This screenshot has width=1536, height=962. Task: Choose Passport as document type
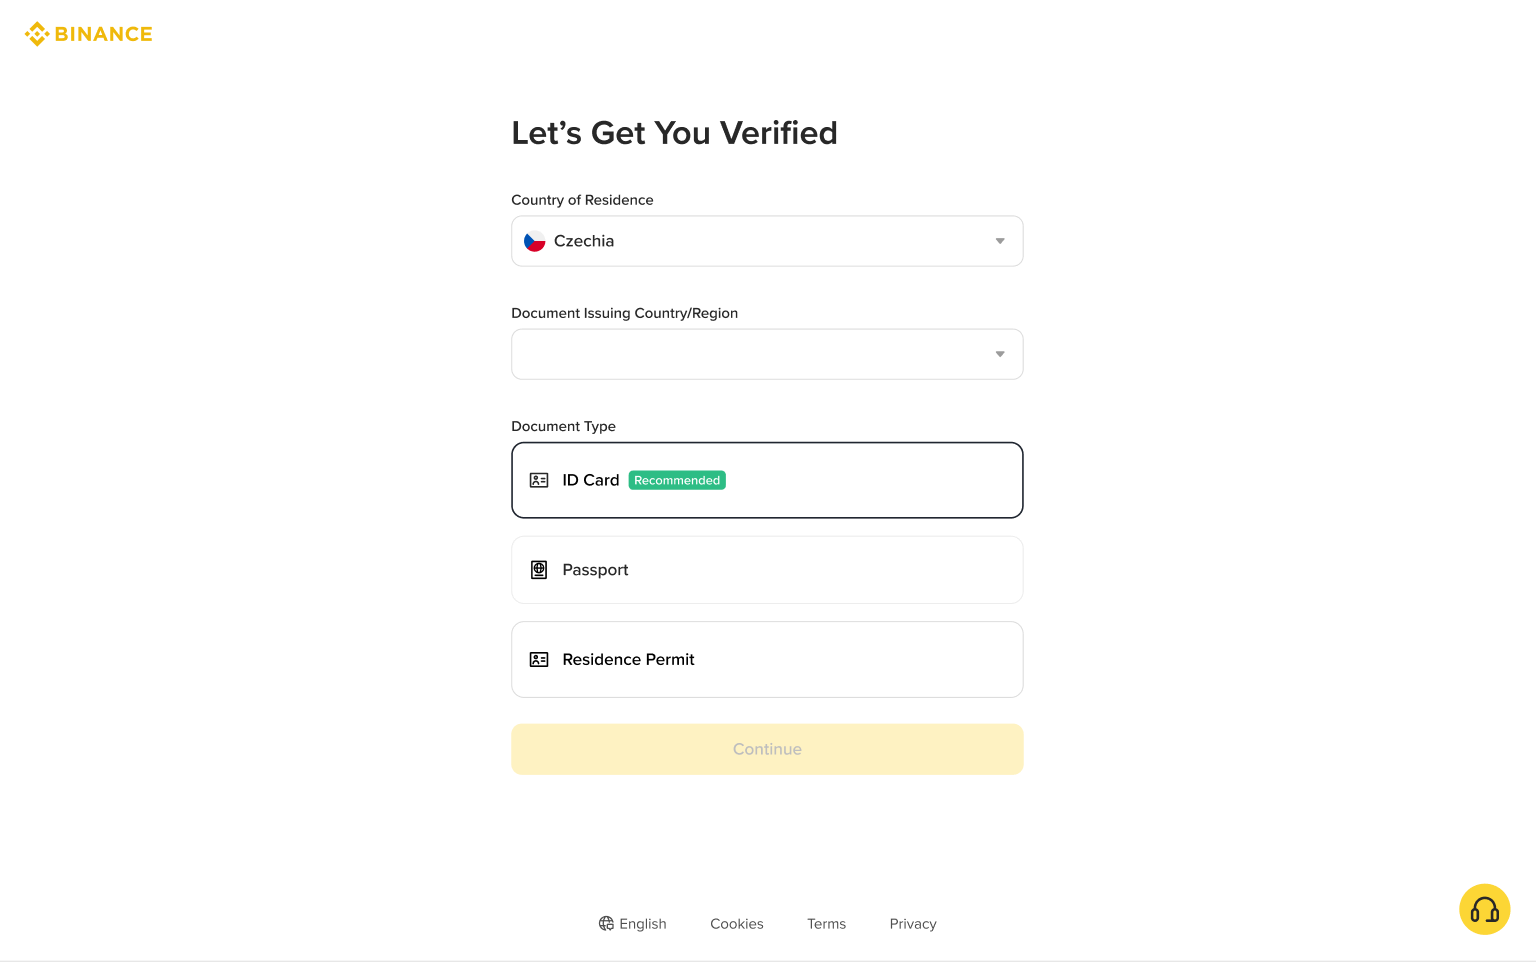(x=767, y=570)
